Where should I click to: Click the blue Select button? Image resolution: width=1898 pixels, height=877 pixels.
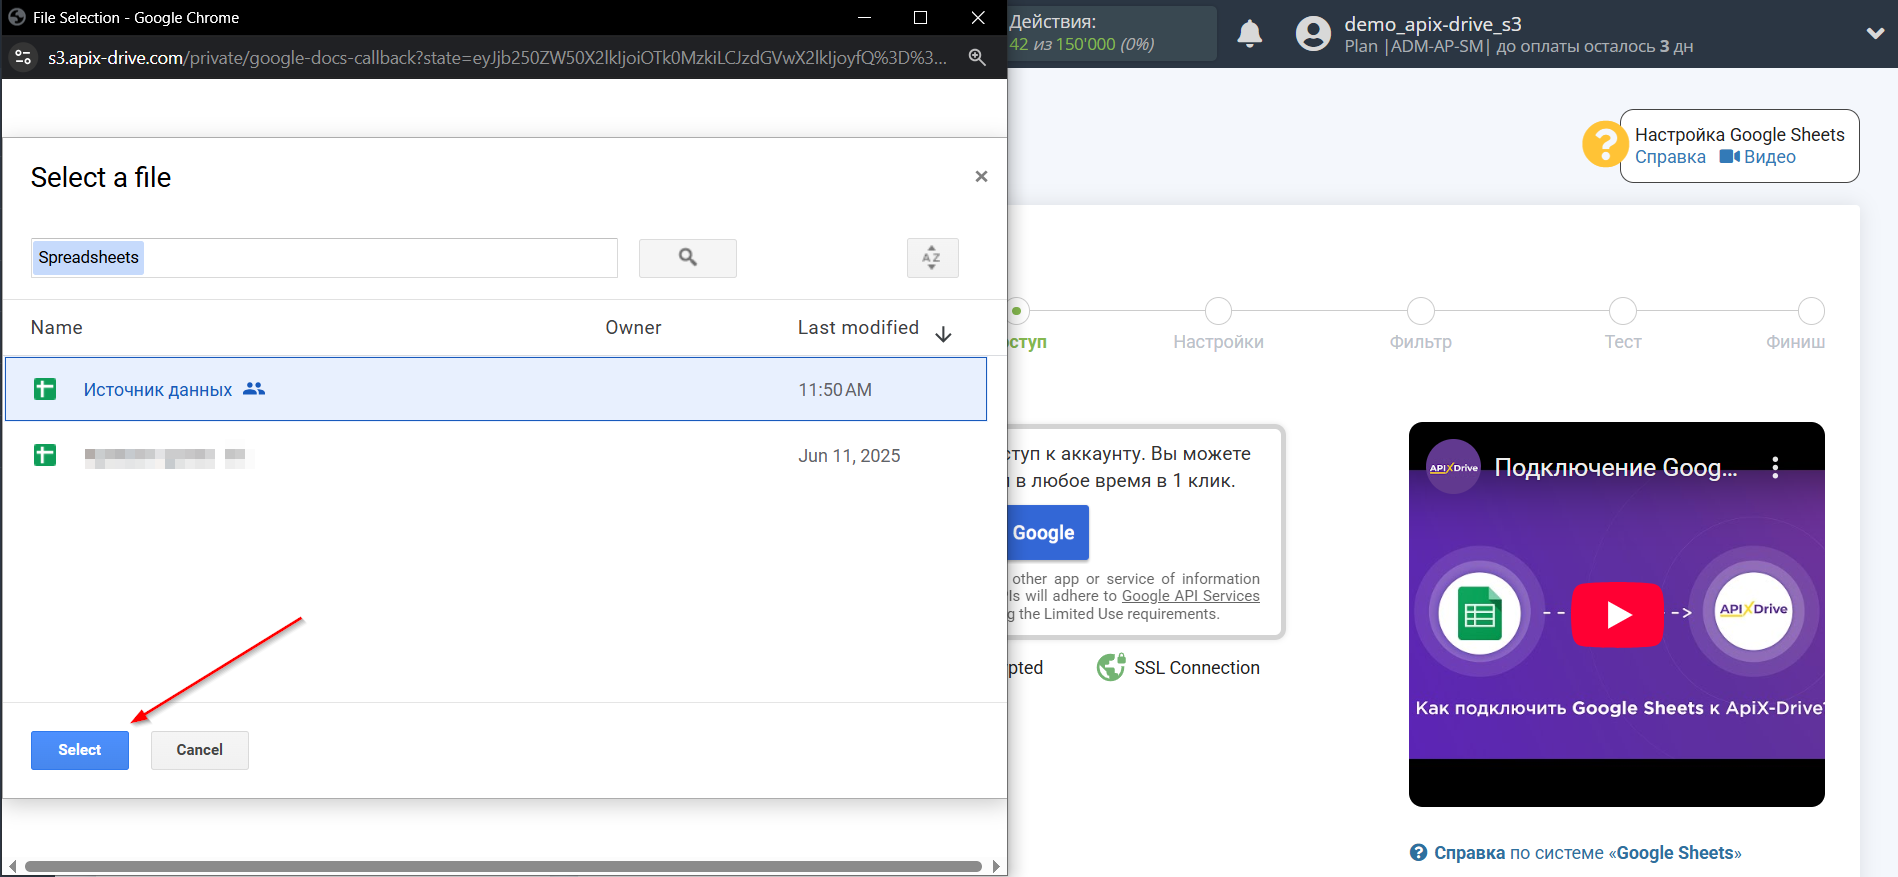click(x=80, y=750)
